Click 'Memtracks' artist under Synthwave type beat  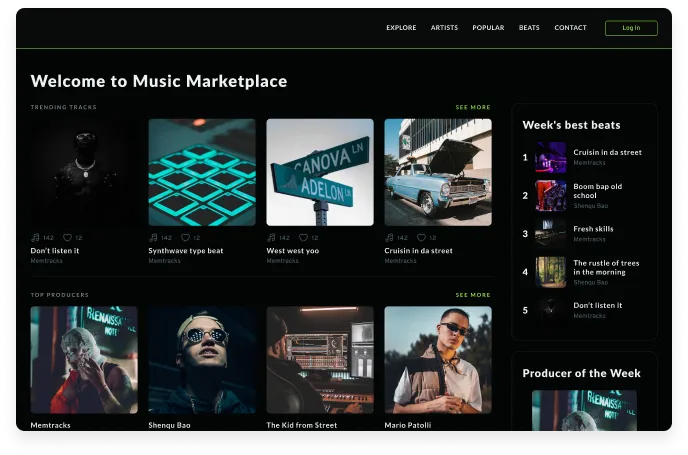click(164, 261)
